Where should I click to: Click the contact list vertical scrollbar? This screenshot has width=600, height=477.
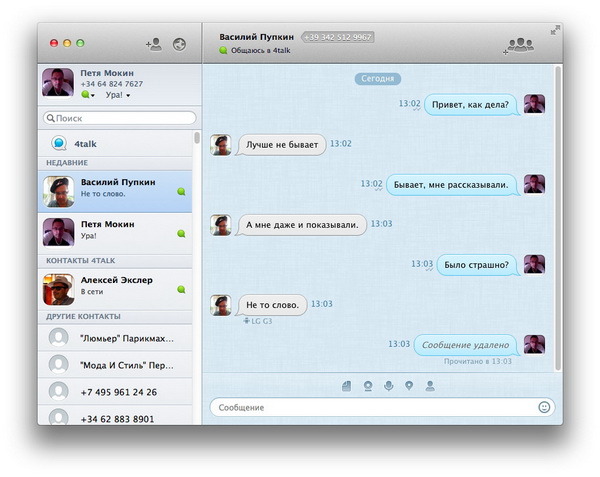197,138
